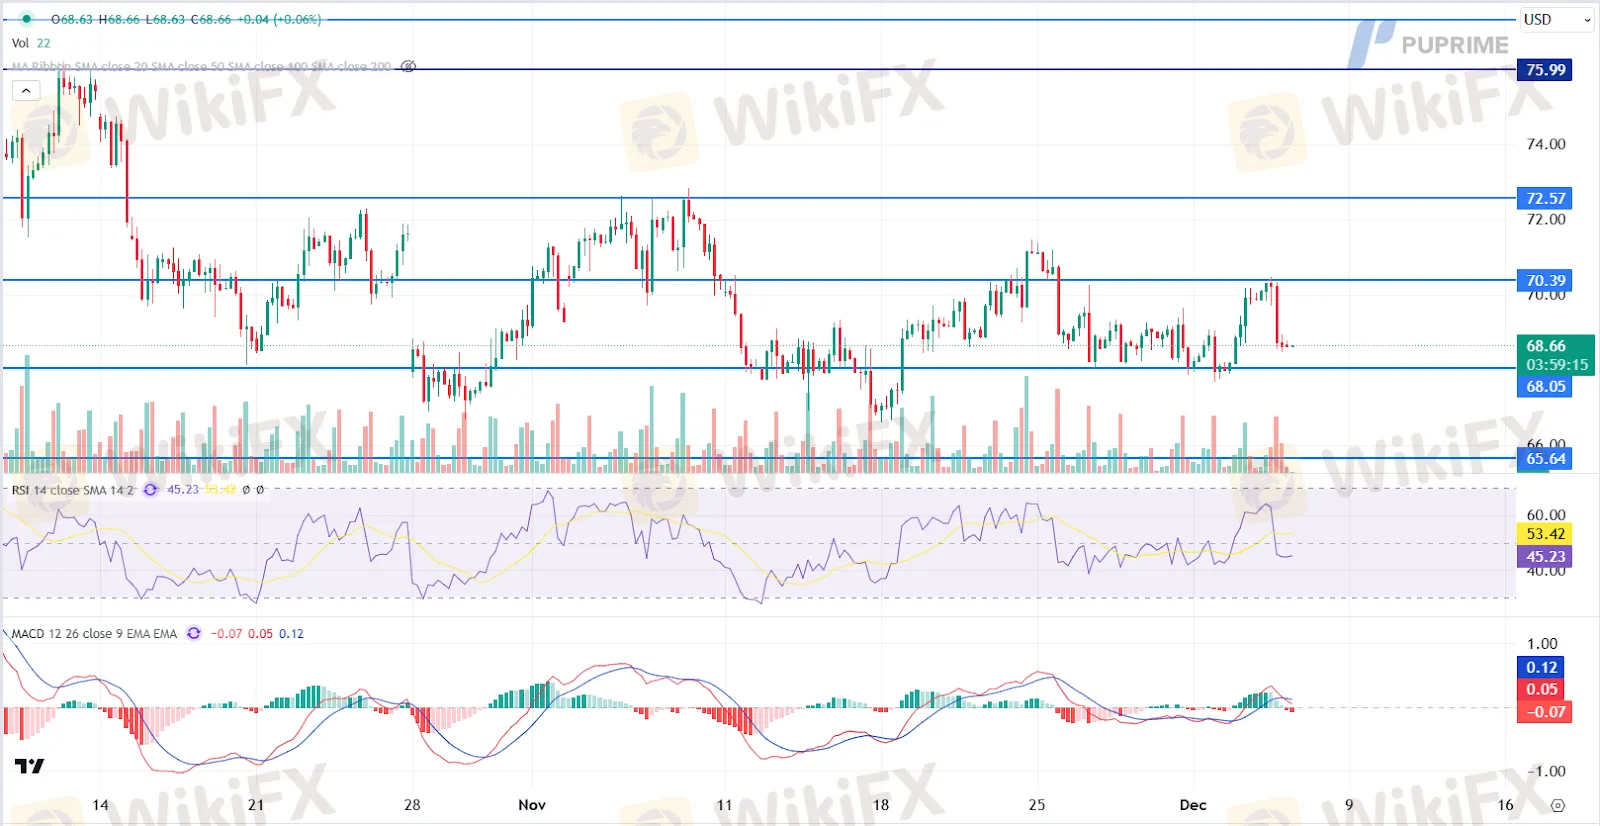Screen dimensions: 1600x826
Task: Click the 60.00 RSI scale value
Action: click(1546, 515)
